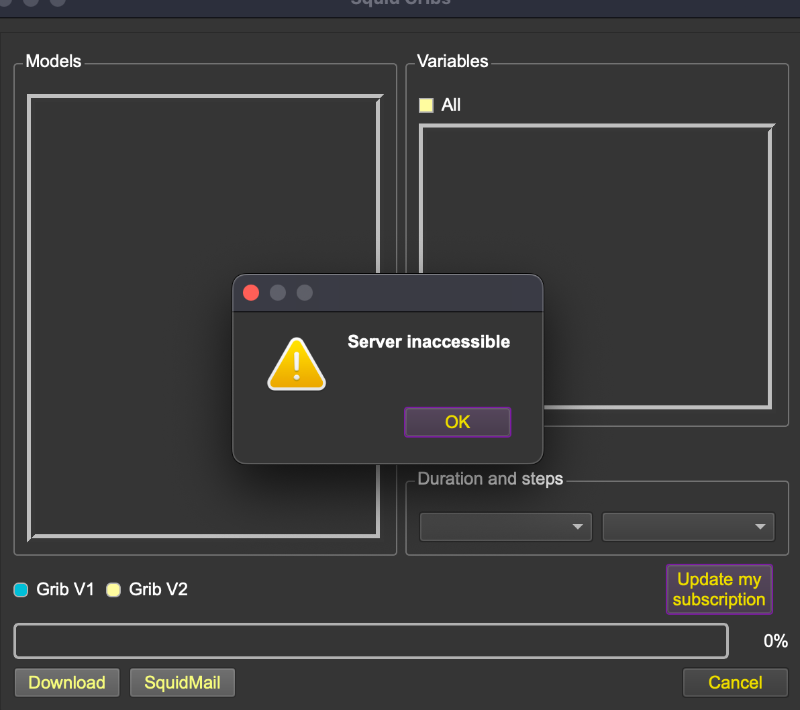Click the 0% progress label
The height and width of the screenshot is (710, 800).
(776, 641)
